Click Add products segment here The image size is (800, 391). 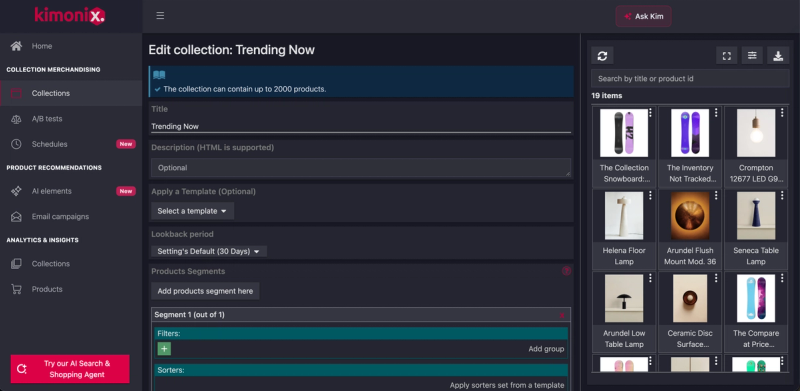(205, 291)
